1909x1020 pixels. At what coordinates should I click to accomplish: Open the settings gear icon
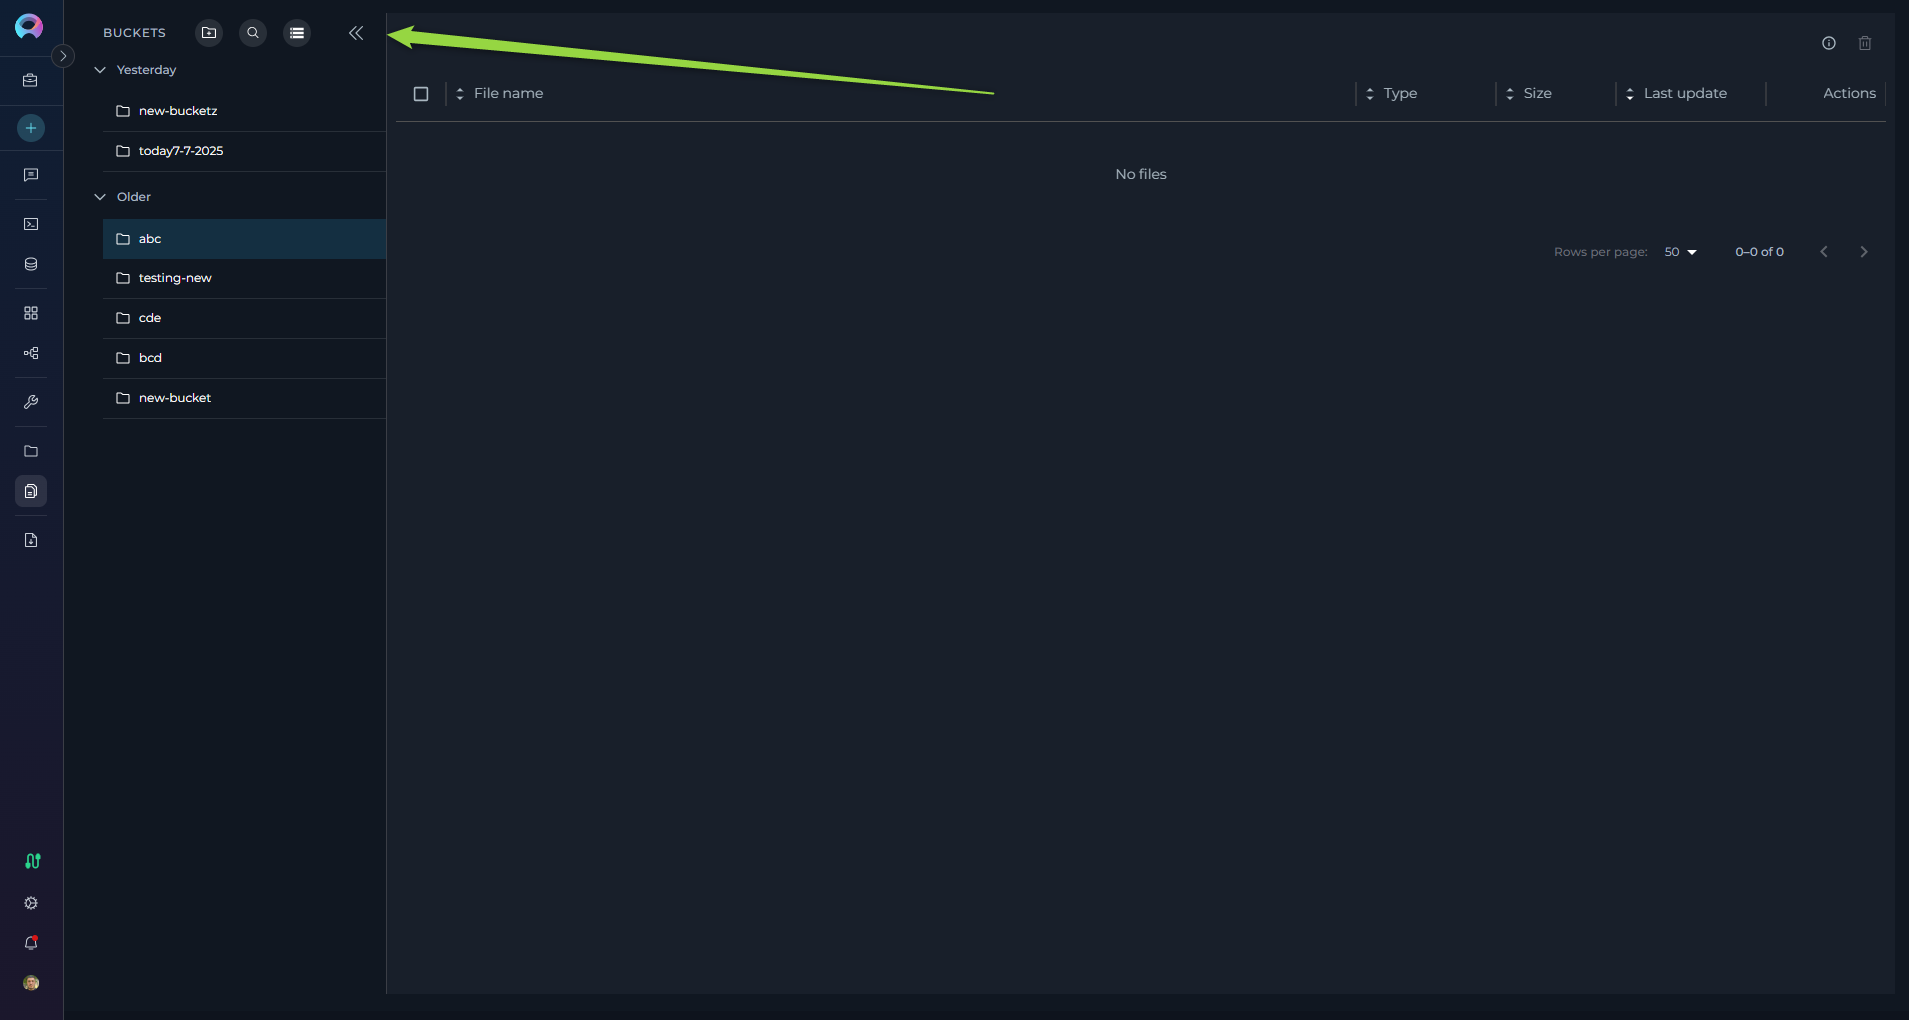coord(31,903)
